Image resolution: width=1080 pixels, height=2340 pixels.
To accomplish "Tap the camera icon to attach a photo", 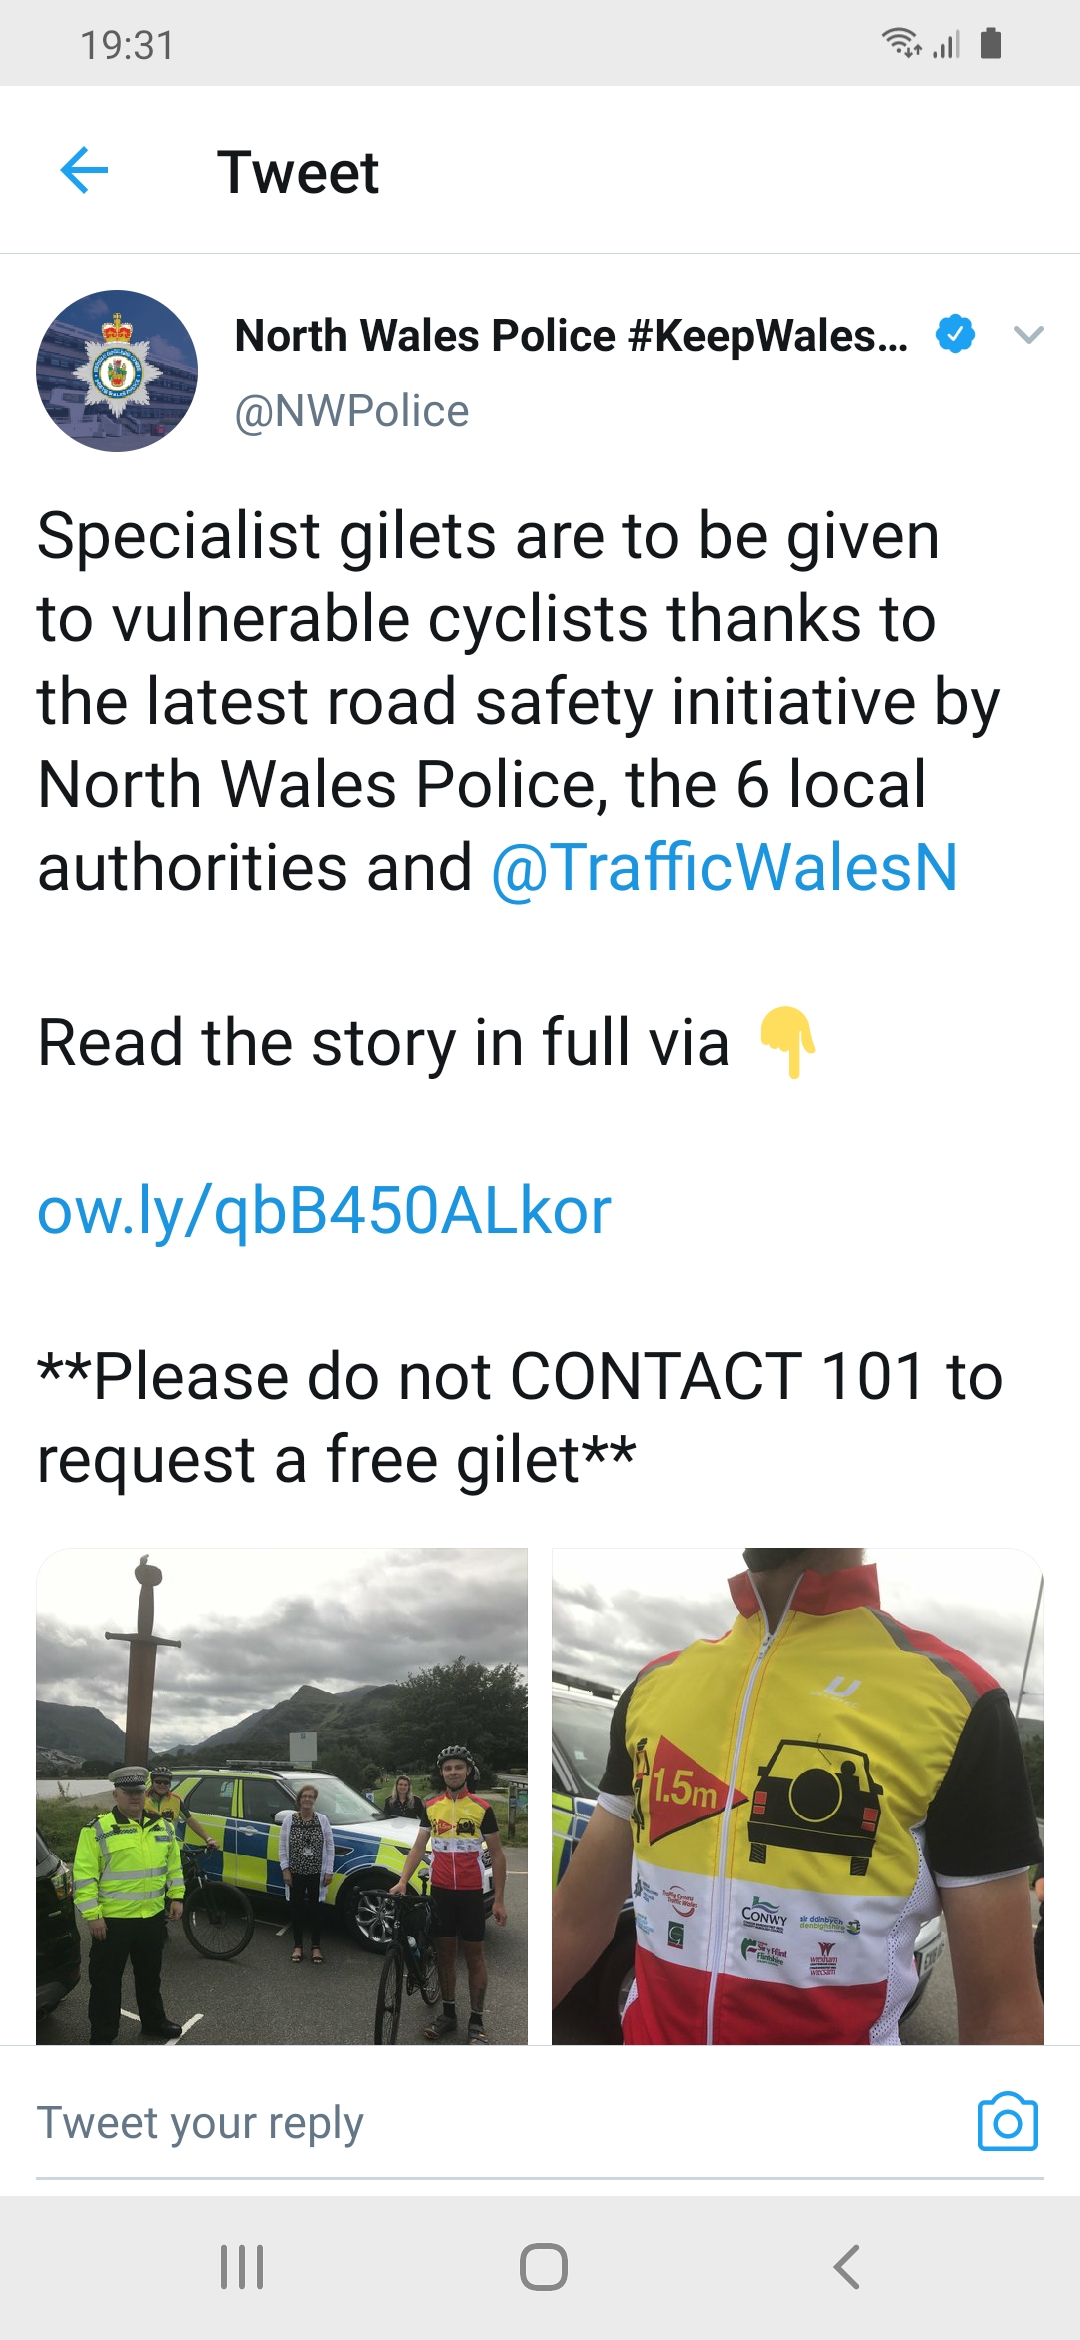I will 1008,2121.
